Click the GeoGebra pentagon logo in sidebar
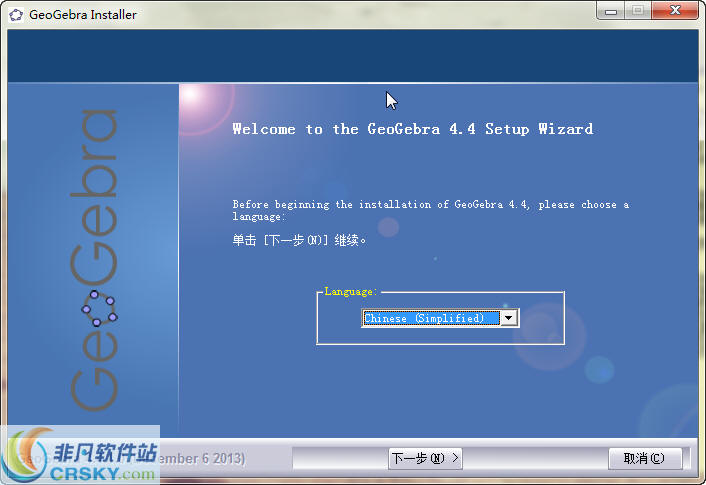 point(99,308)
